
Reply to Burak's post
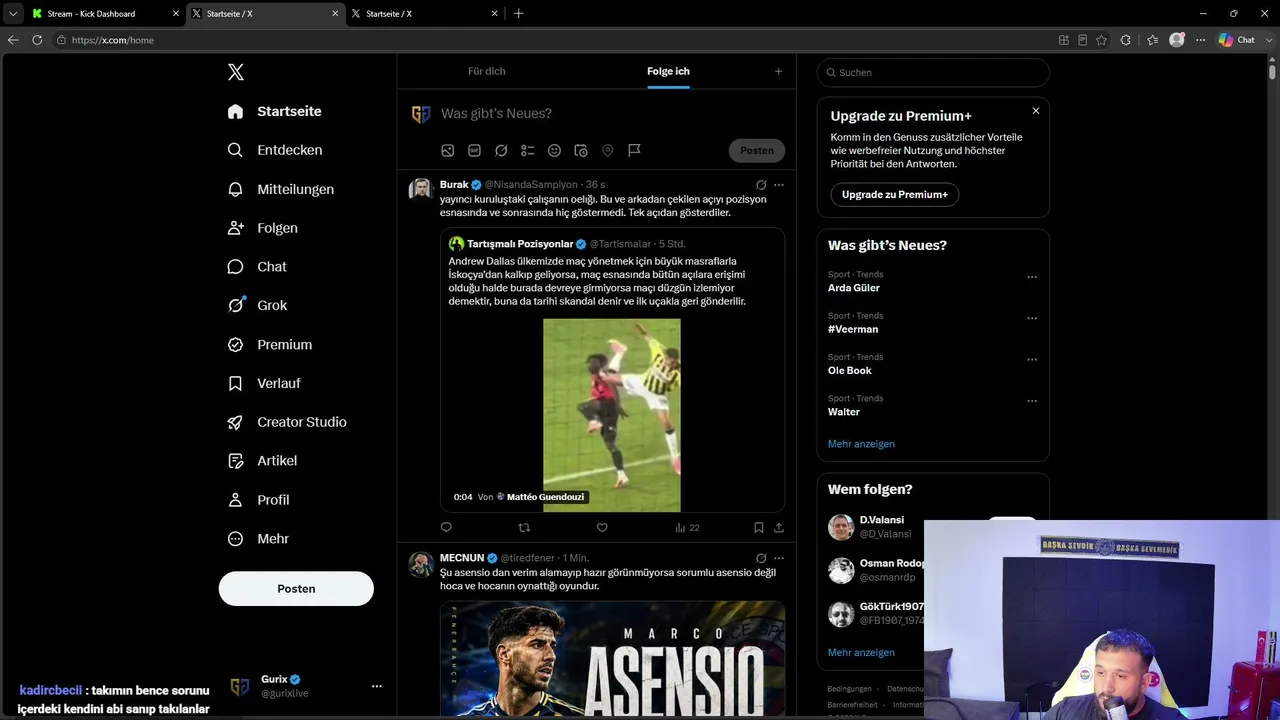tap(446, 527)
